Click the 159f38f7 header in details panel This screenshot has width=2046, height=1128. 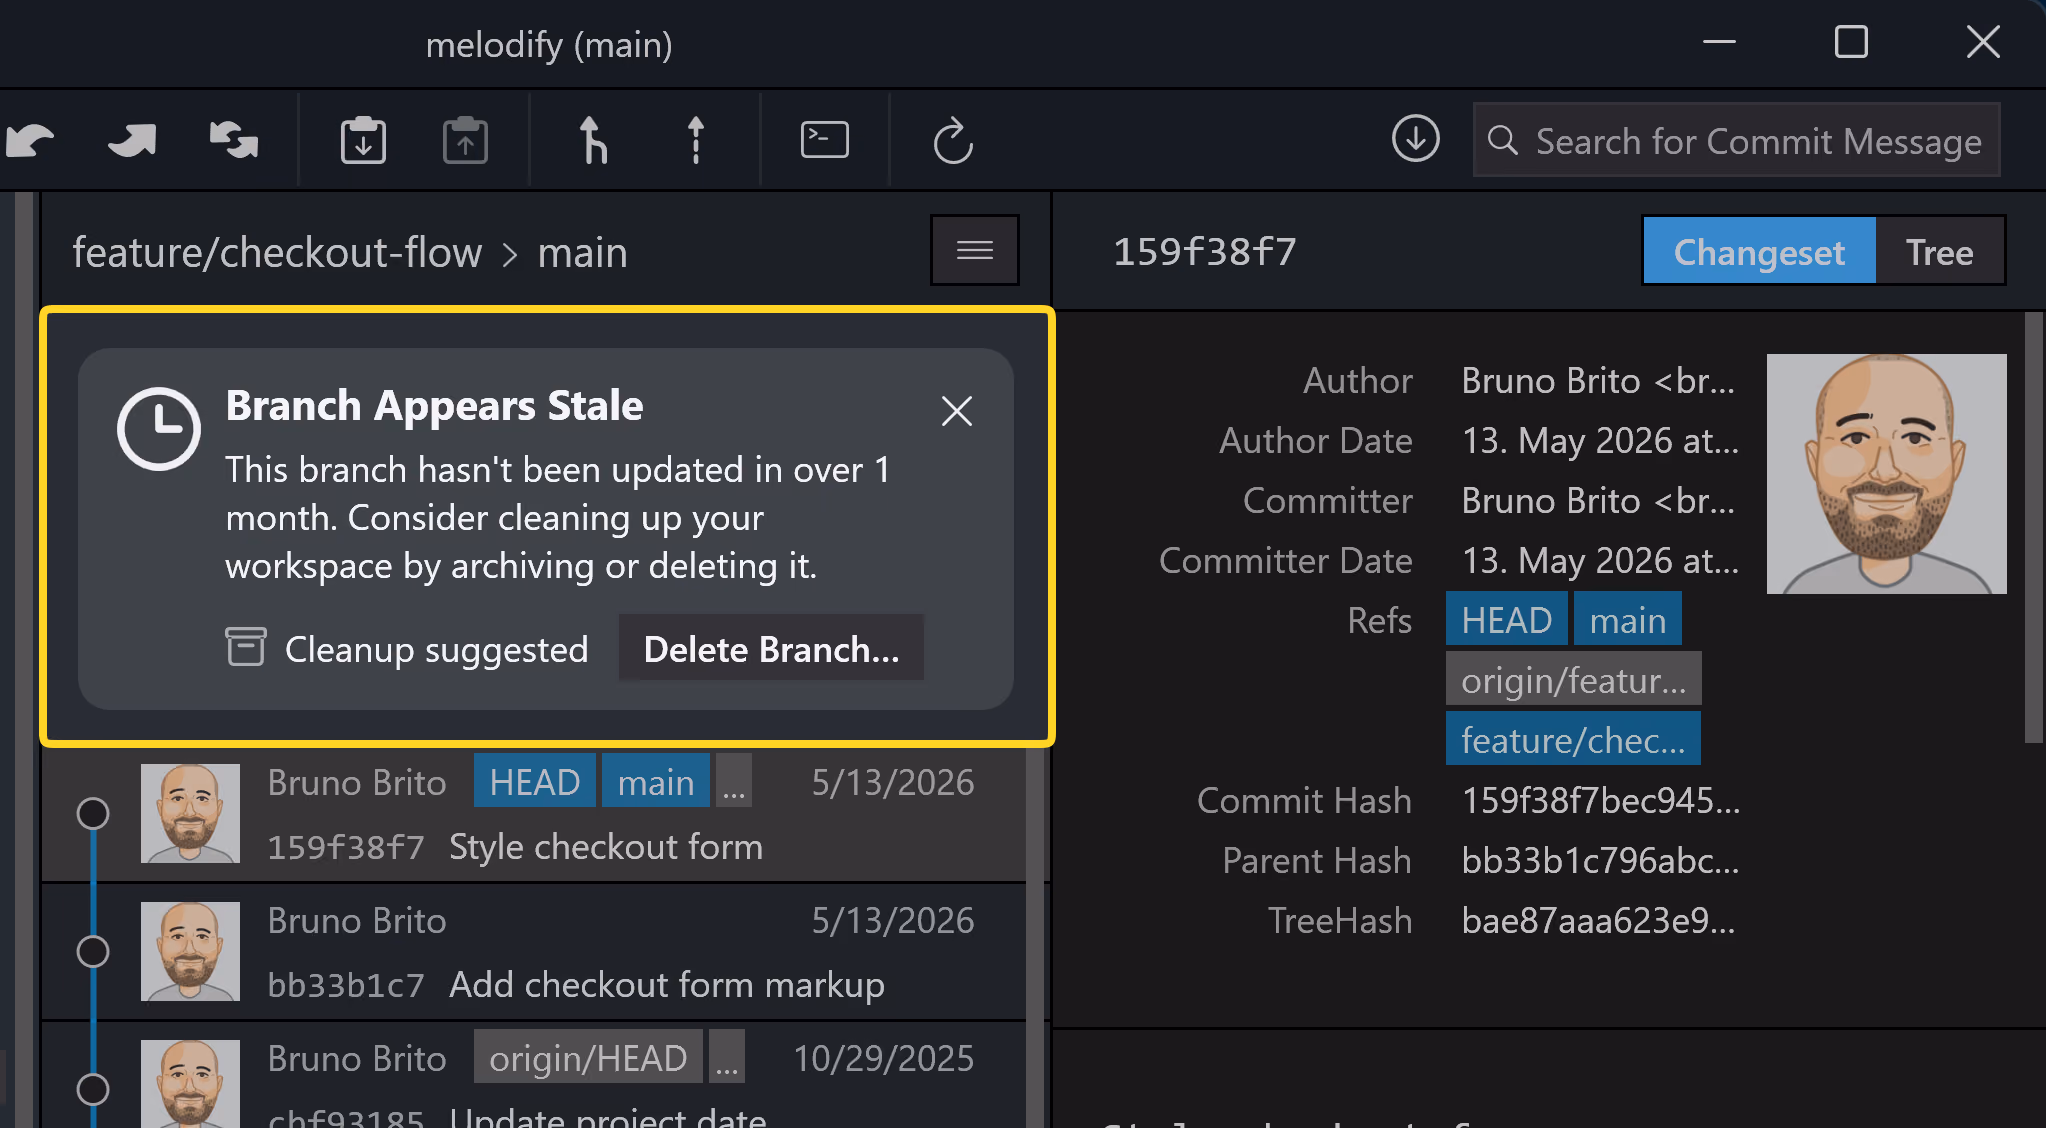click(x=1204, y=251)
